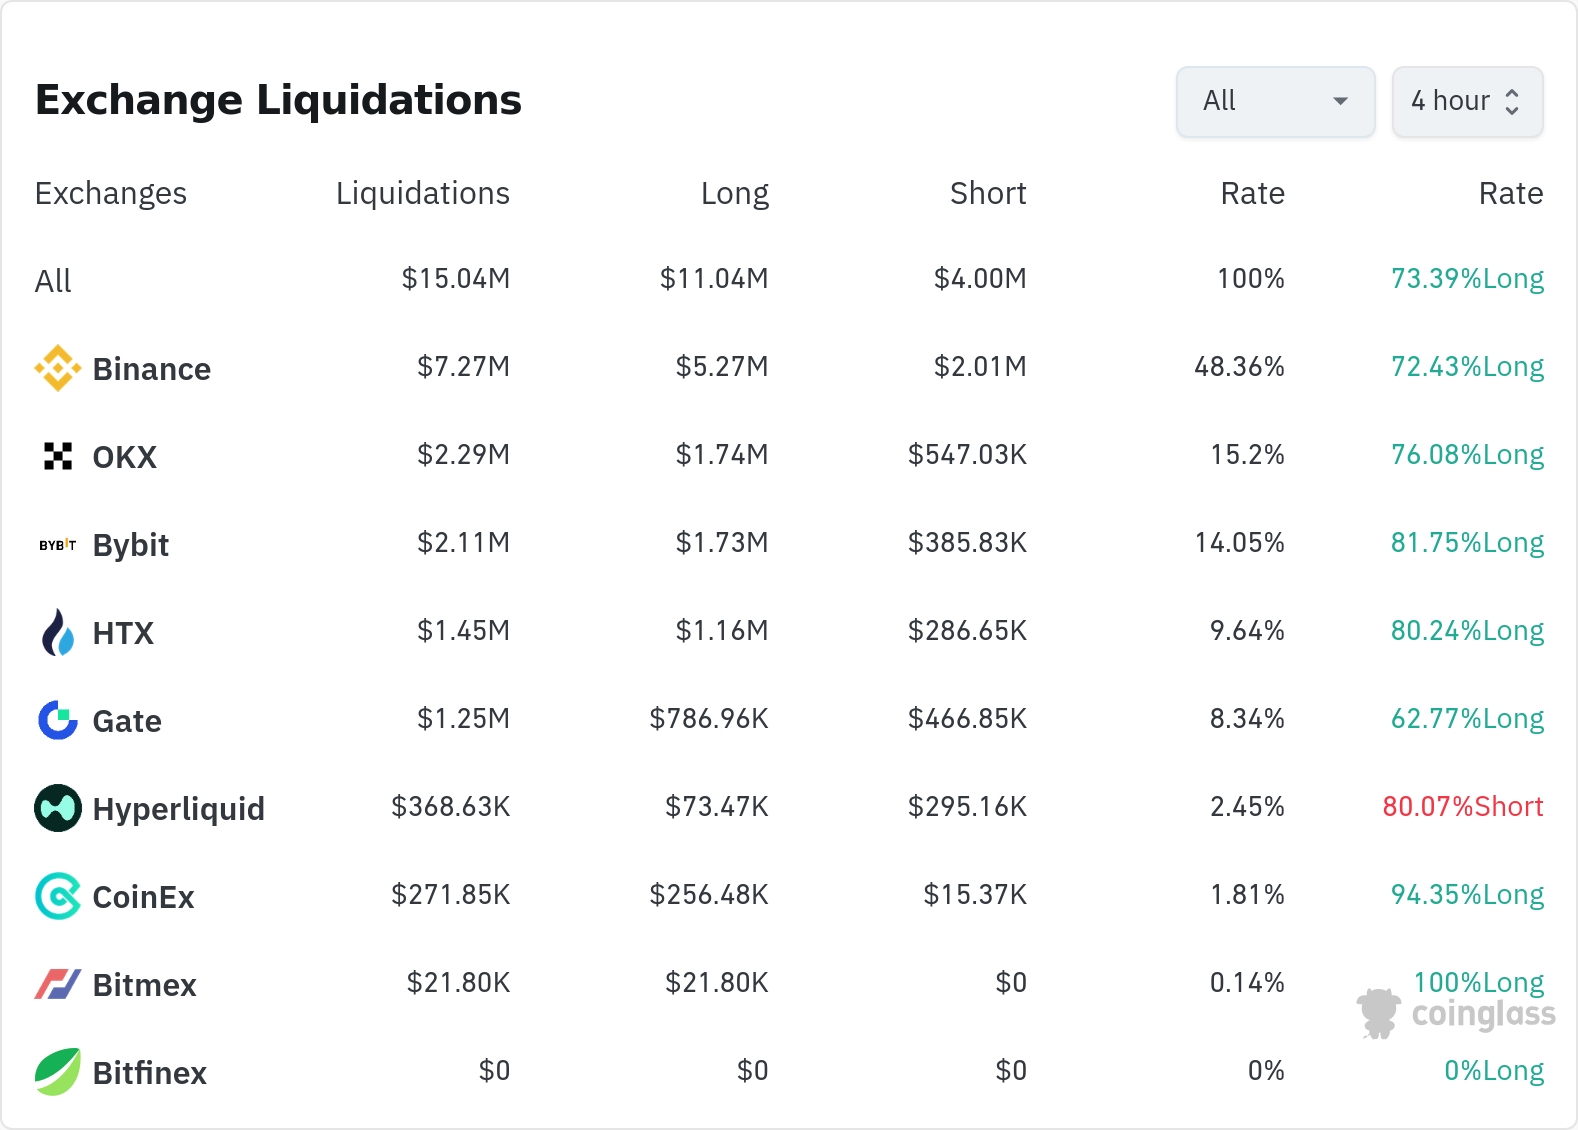The width and height of the screenshot is (1578, 1130).
Task: Expand the 4 hour timeframe selector
Action: [1467, 101]
